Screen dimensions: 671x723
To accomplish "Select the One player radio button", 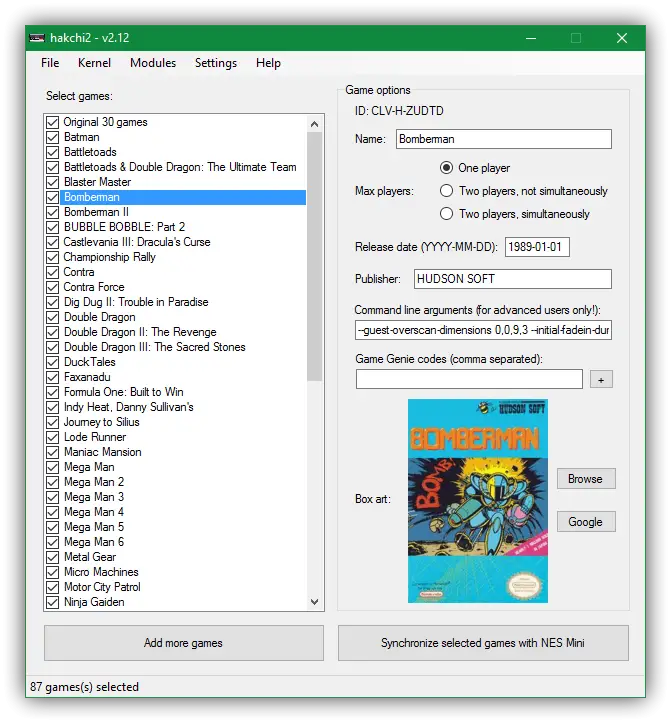I will coord(446,168).
